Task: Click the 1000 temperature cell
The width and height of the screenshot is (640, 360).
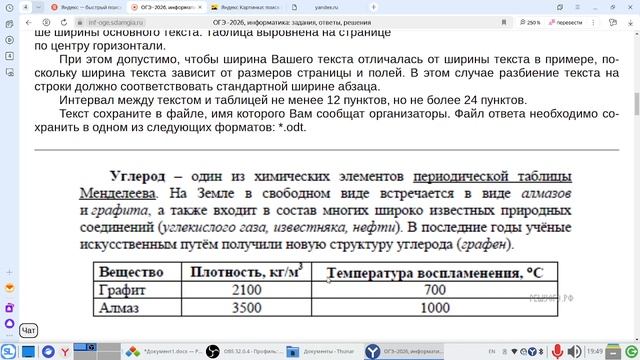Action: click(x=435, y=307)
